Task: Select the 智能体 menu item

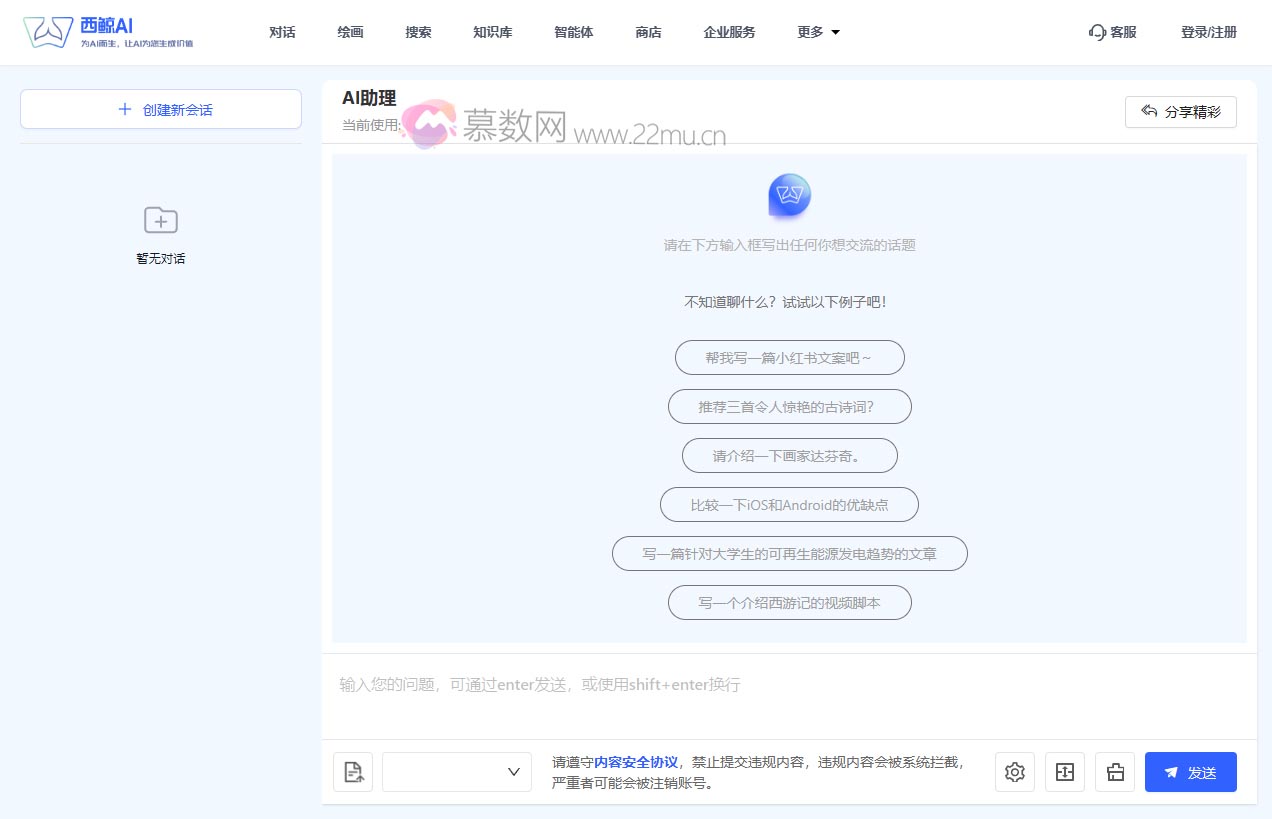Action: pos(573,31)
